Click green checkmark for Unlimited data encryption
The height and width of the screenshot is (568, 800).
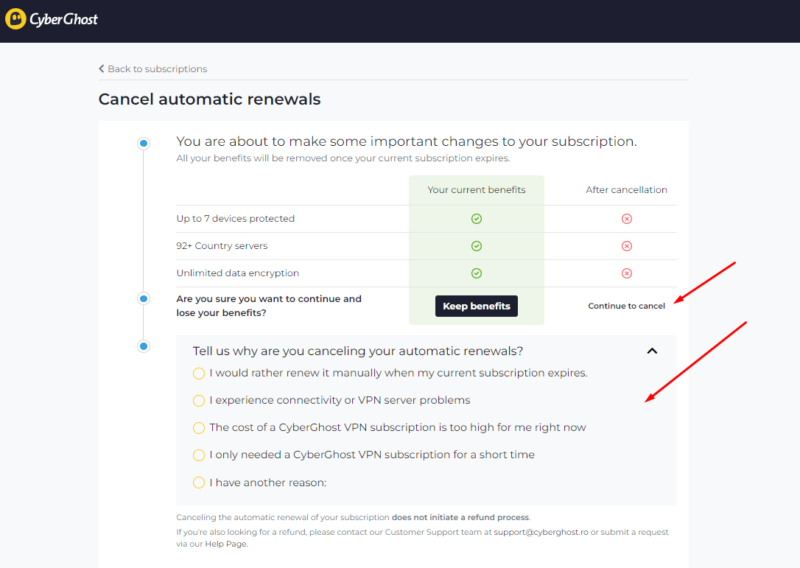476,274
